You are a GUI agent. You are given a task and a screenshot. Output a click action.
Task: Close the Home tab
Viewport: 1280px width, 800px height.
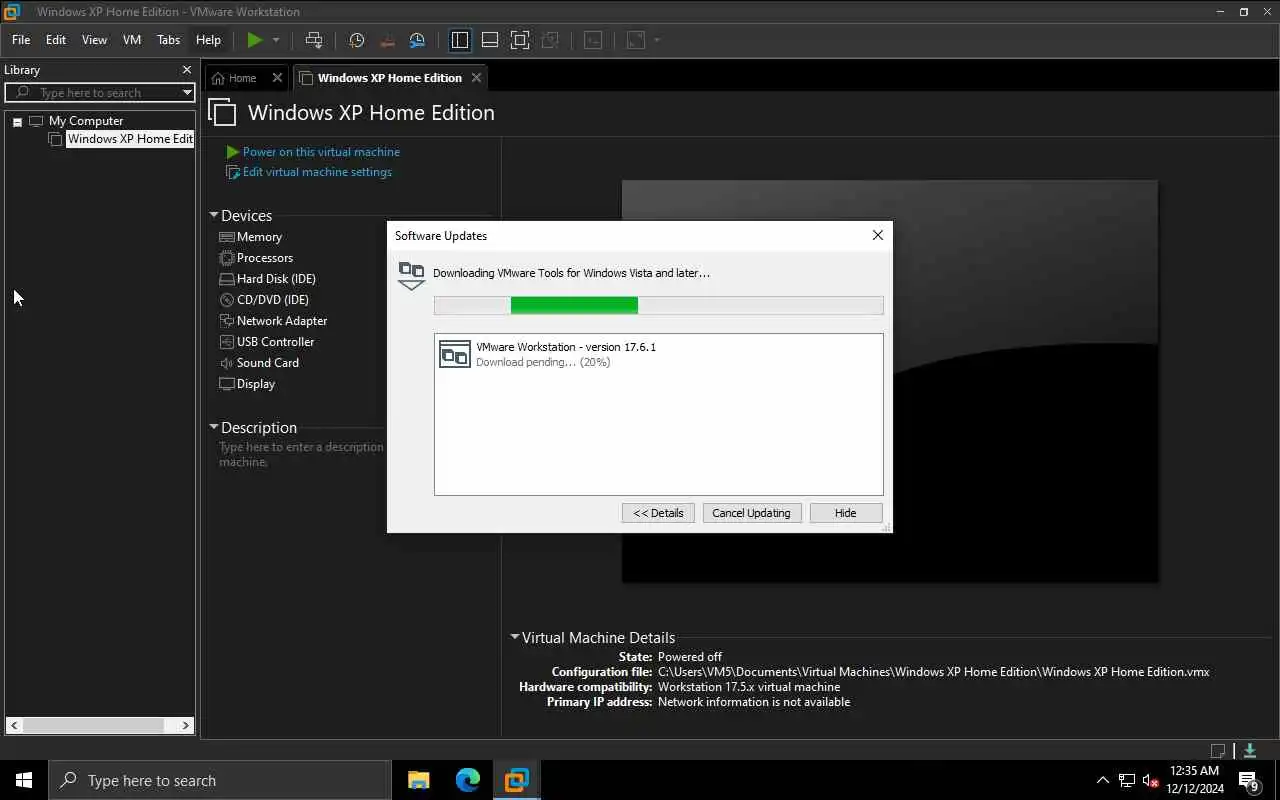(277, 78)
